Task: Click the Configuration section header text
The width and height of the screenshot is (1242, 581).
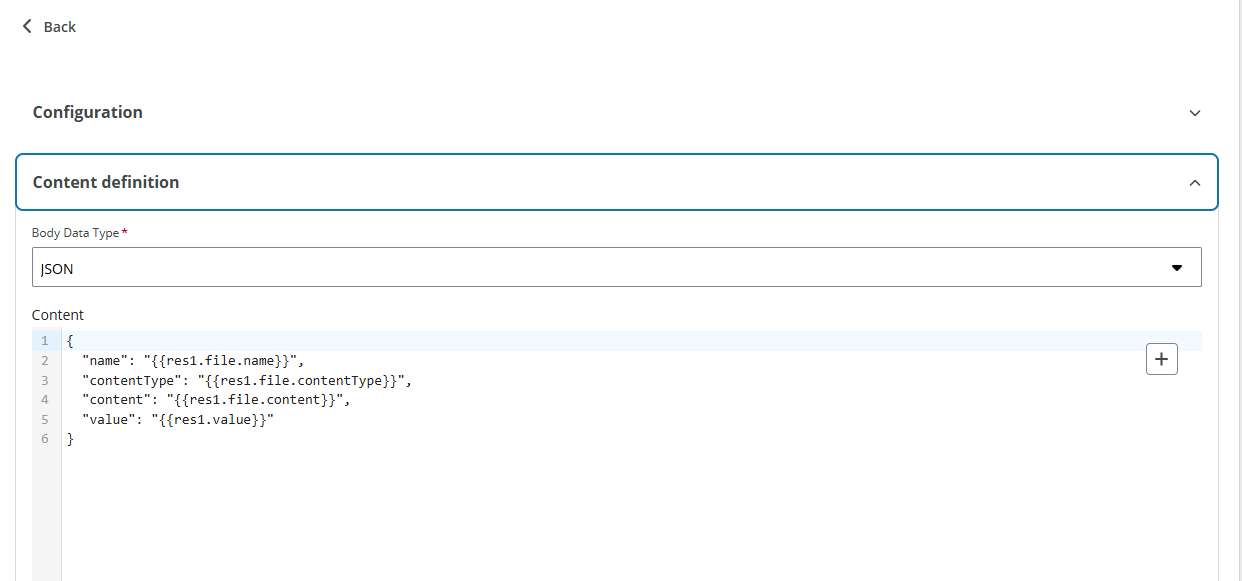Action: point(87,112)
